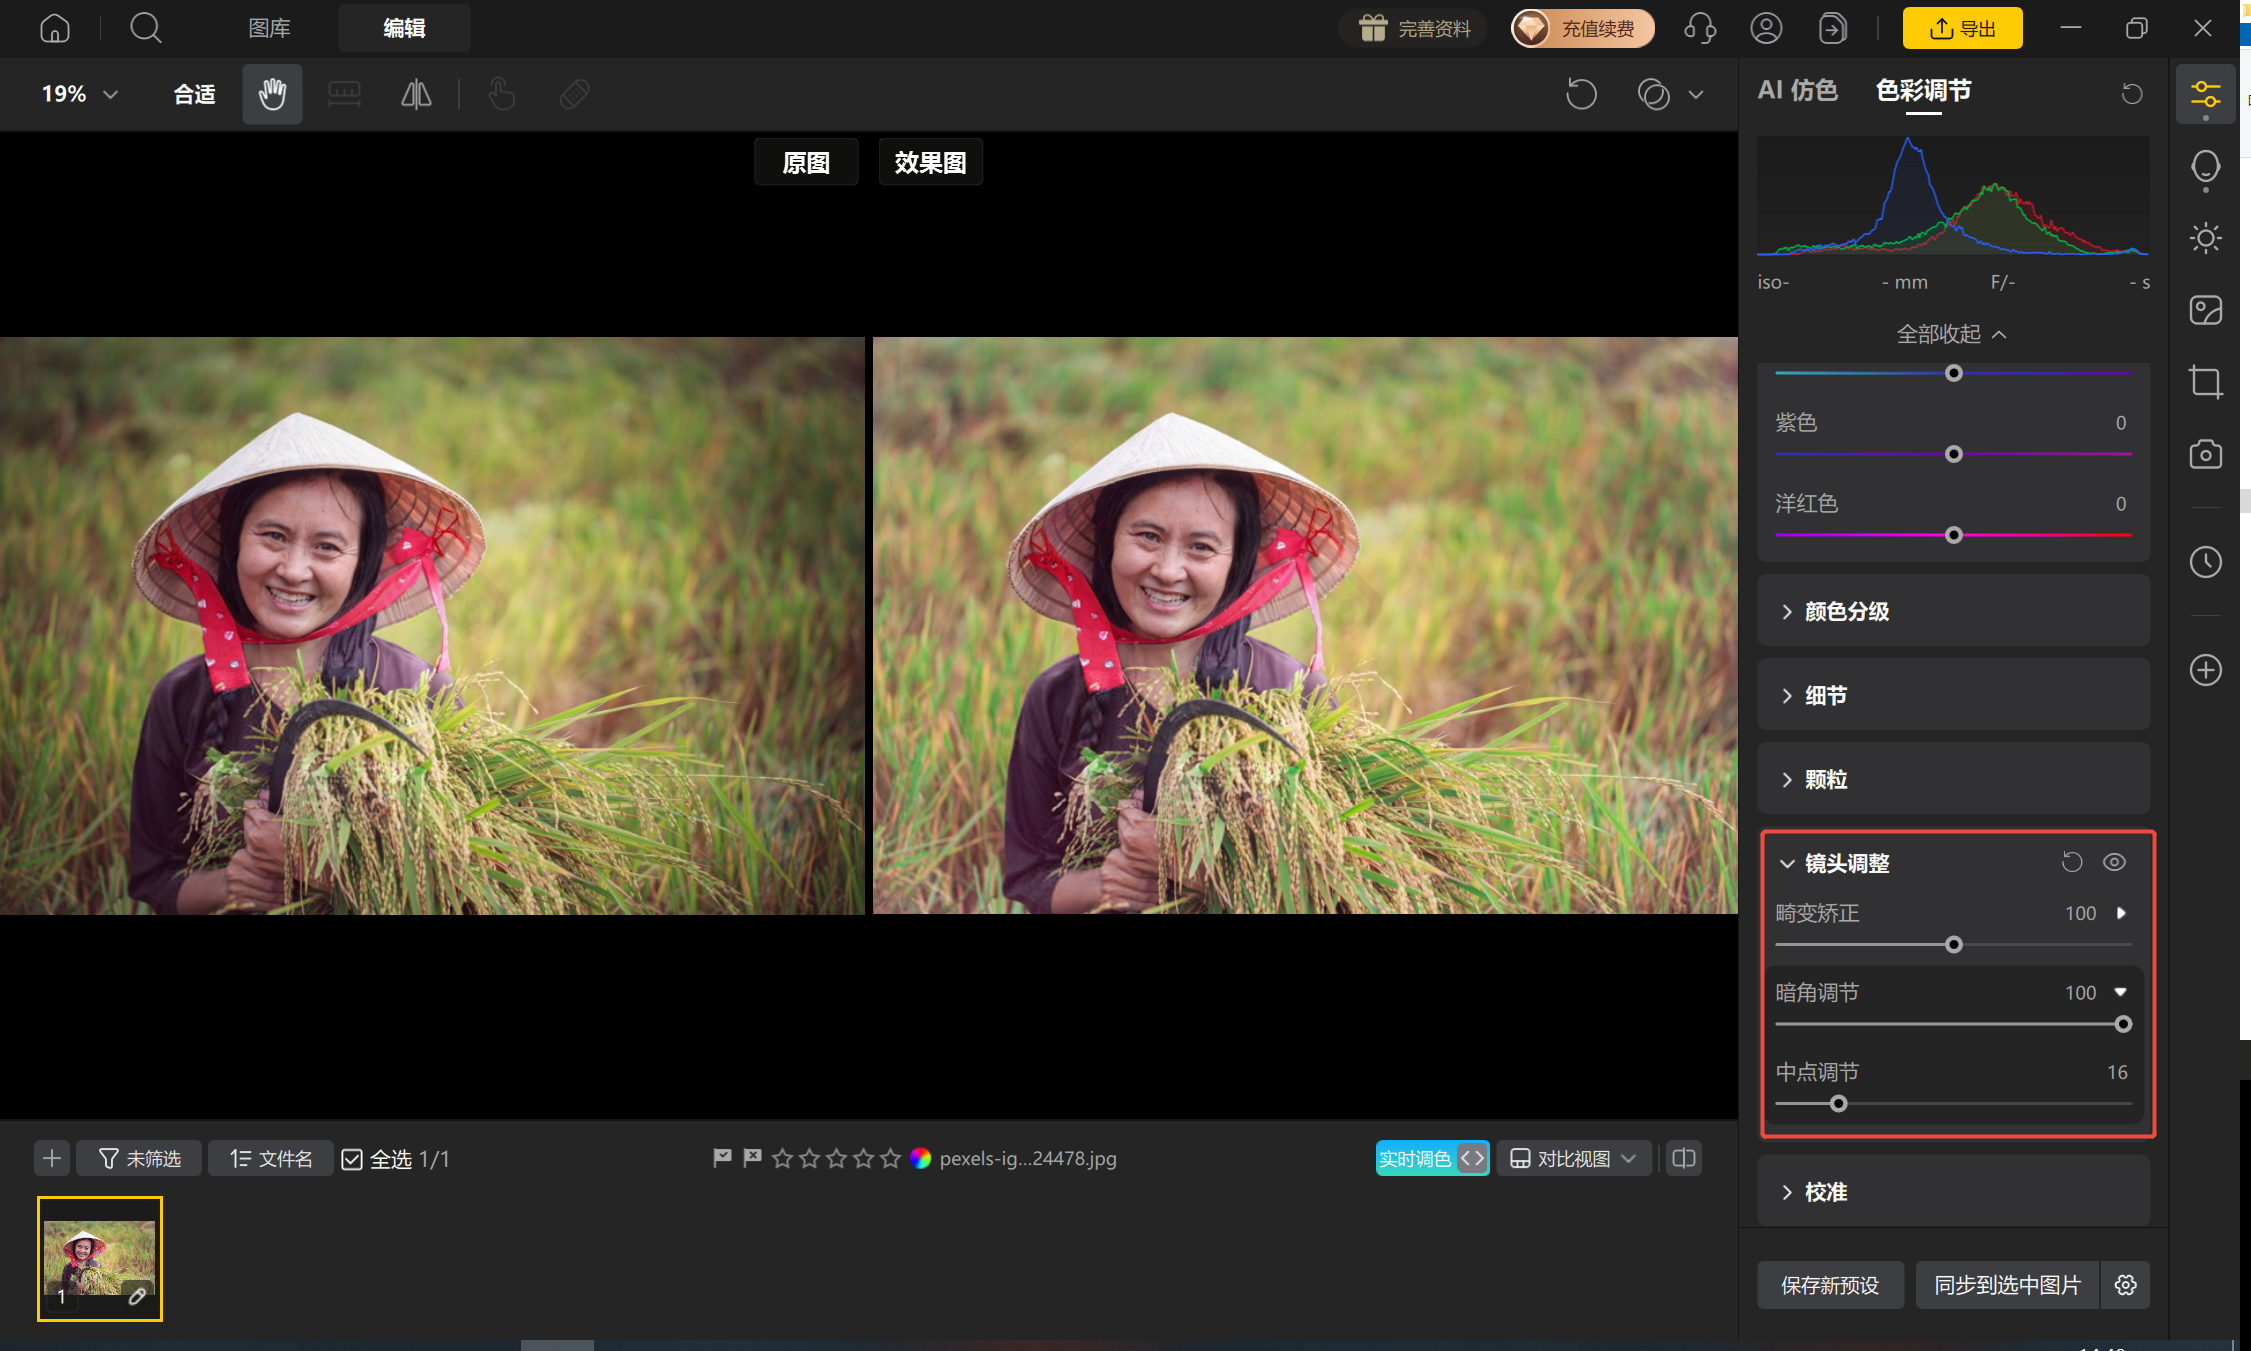Open the adjustment sliders panel
2251x1351 pixels.
pyautogui.click(x=2205, y=94)
